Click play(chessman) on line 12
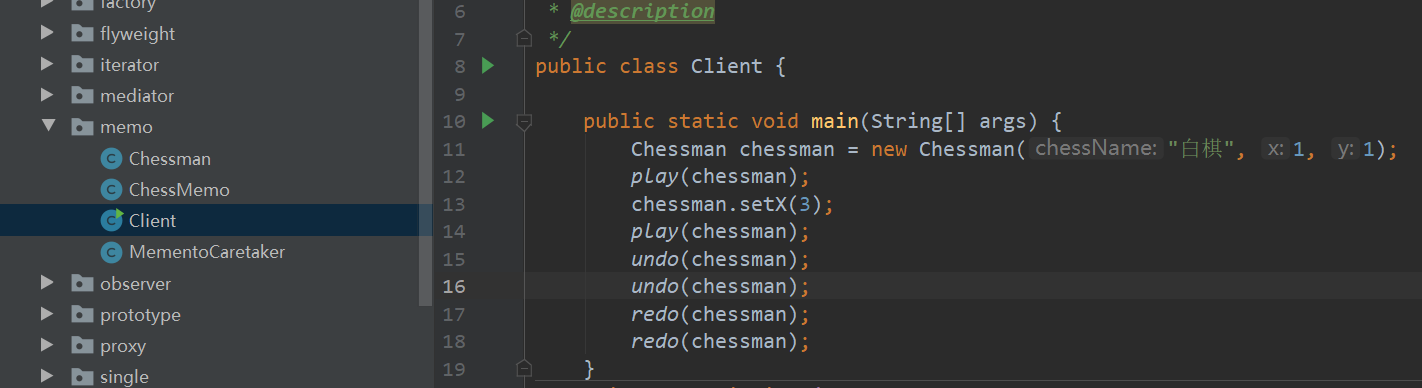The image size is (1422, 388). coord(719,176)
